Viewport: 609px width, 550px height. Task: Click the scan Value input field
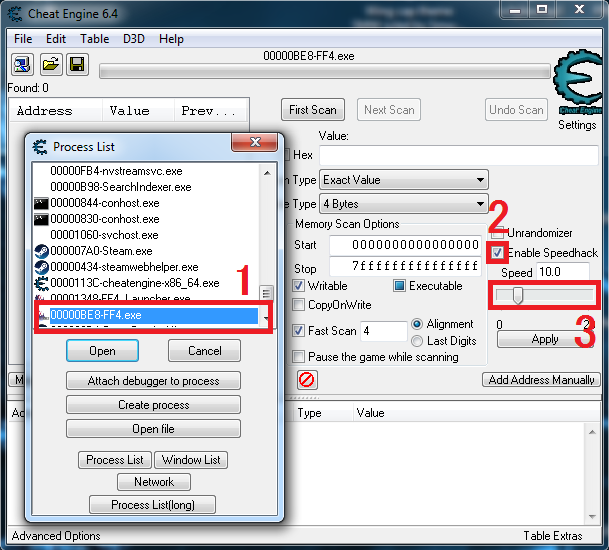pyautogui.click(x=459, y=155)
